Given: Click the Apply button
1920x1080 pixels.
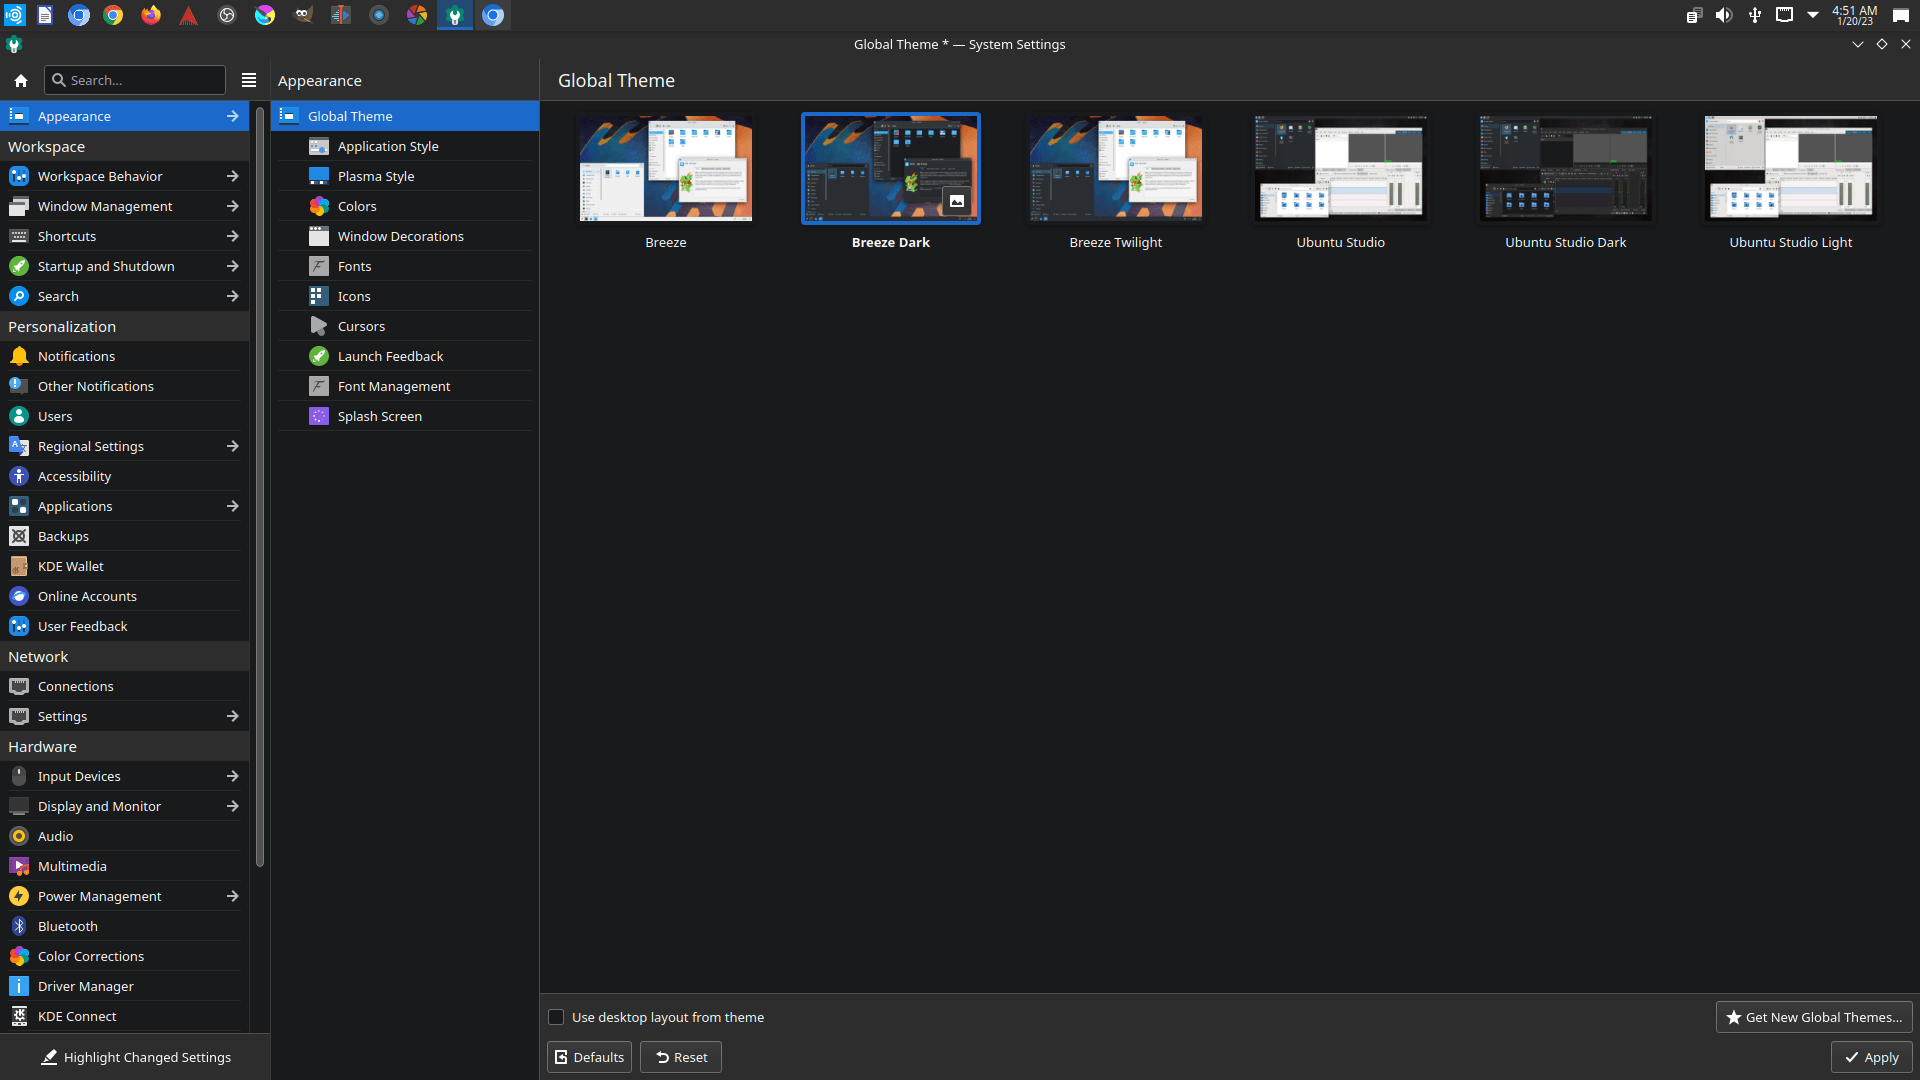Looking at the screenshot, I should [1871, 1057].
